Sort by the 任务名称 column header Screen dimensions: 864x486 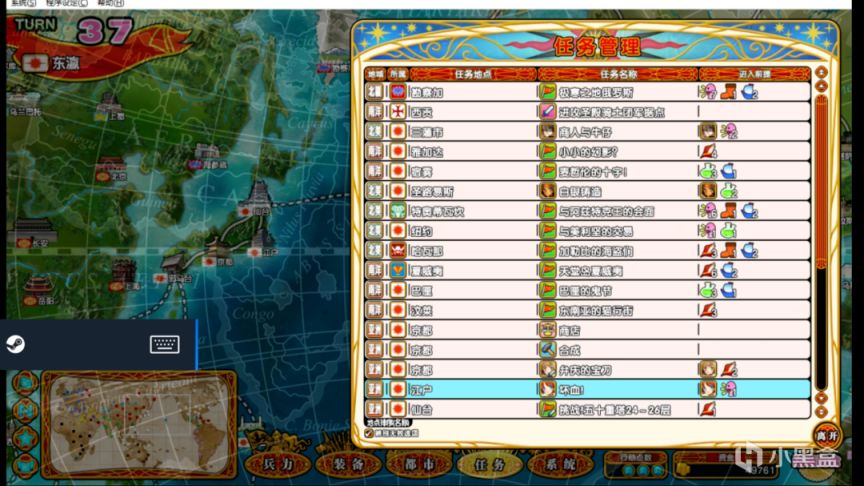[618, 74]
